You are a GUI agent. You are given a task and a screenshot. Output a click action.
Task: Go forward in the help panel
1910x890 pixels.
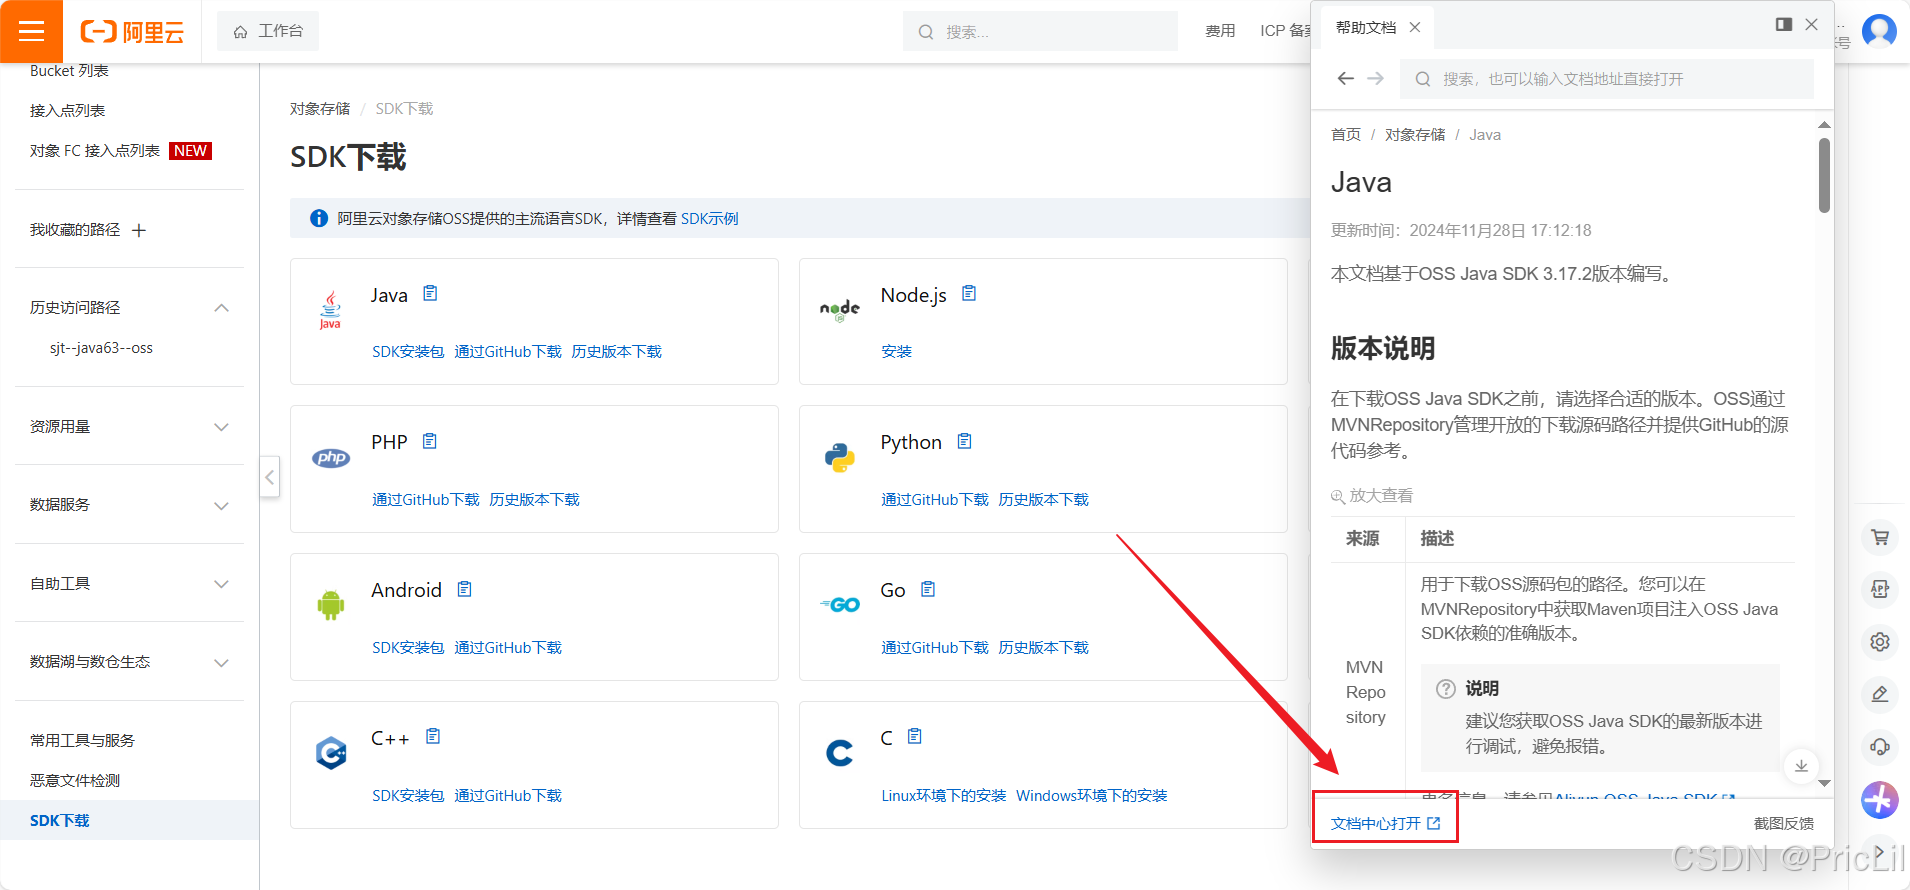[1376, 78]
